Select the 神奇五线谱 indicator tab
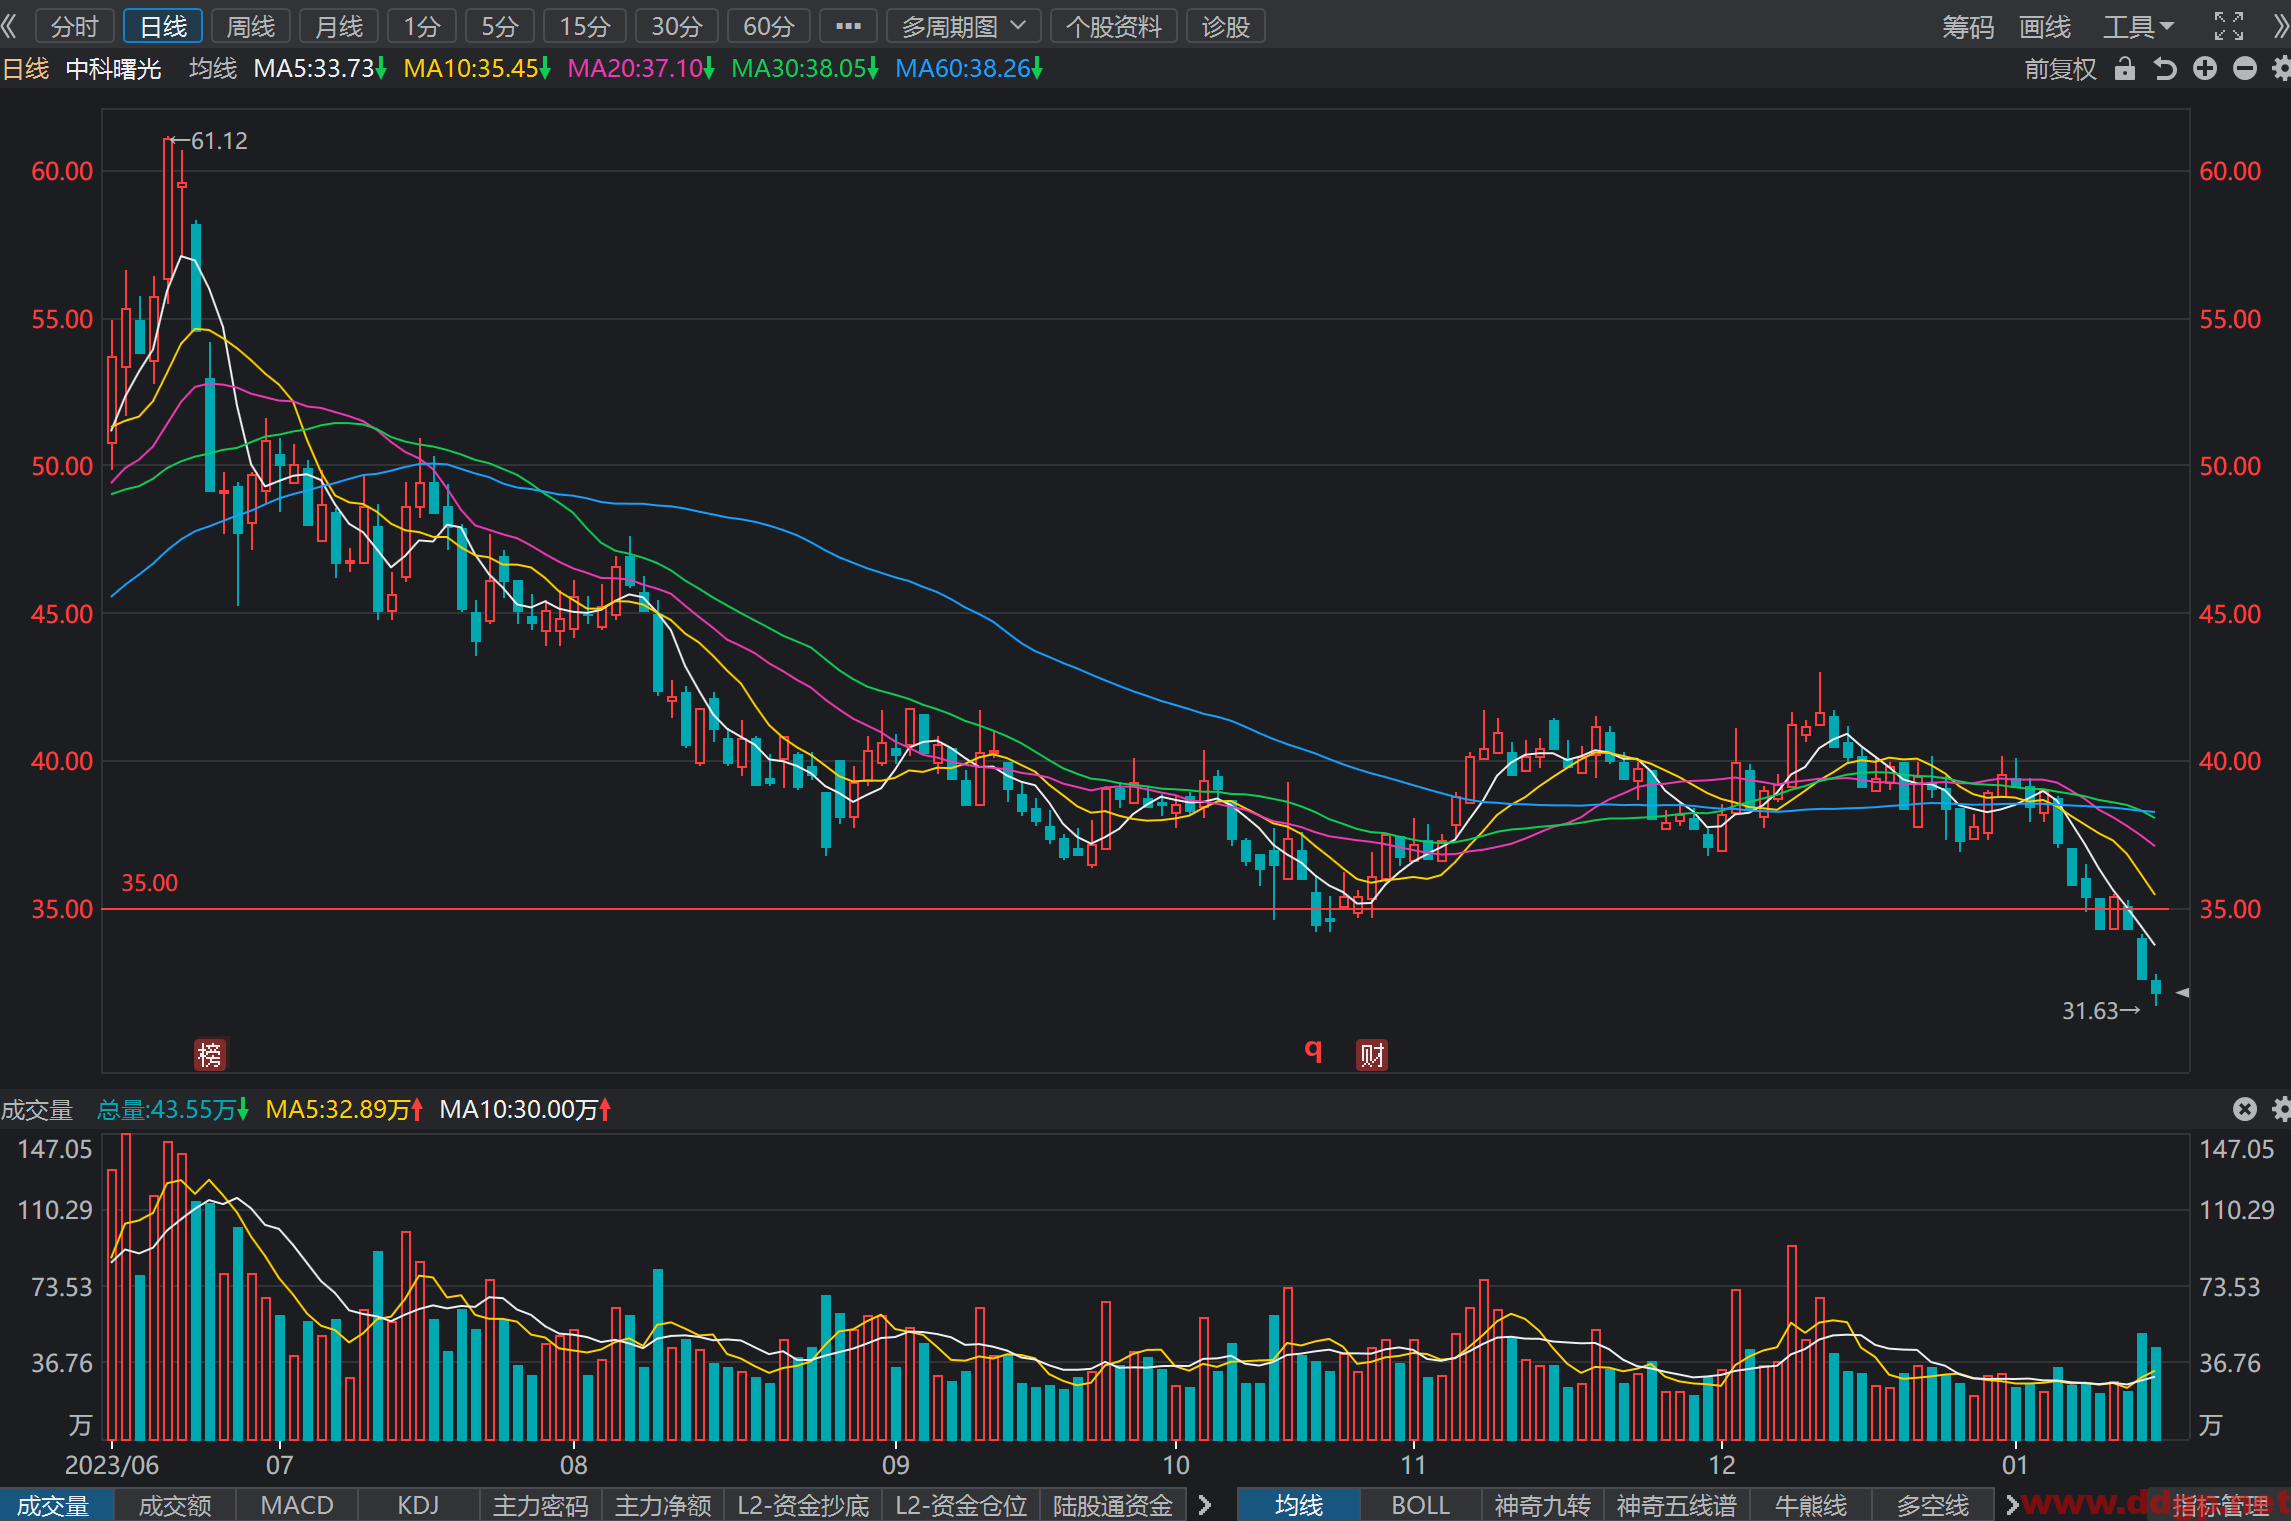This screenshot has height=1521, width=2291. tap(1677, 1505)
